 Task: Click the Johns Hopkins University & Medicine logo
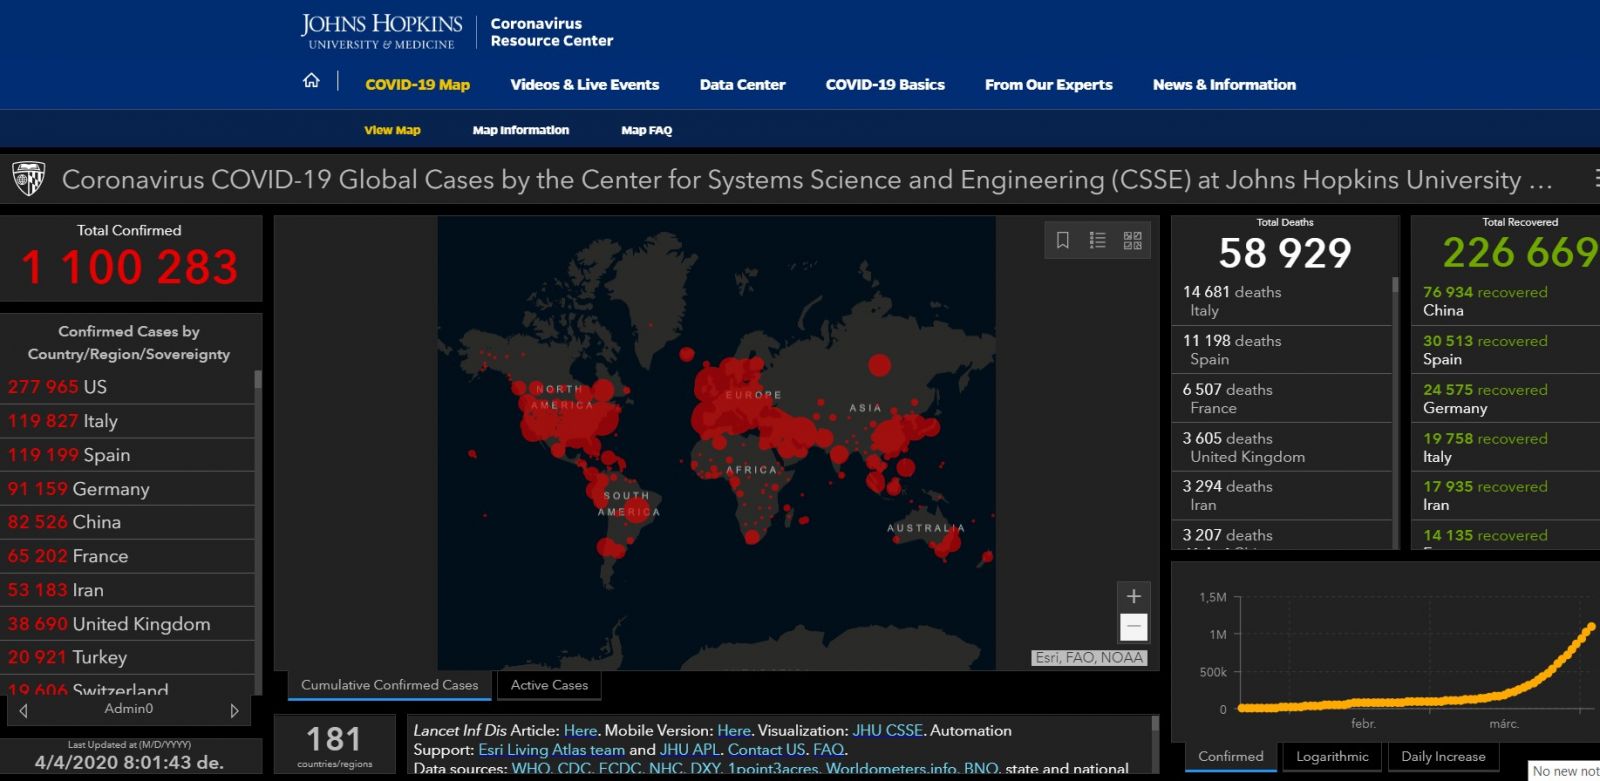coord(381,31)
